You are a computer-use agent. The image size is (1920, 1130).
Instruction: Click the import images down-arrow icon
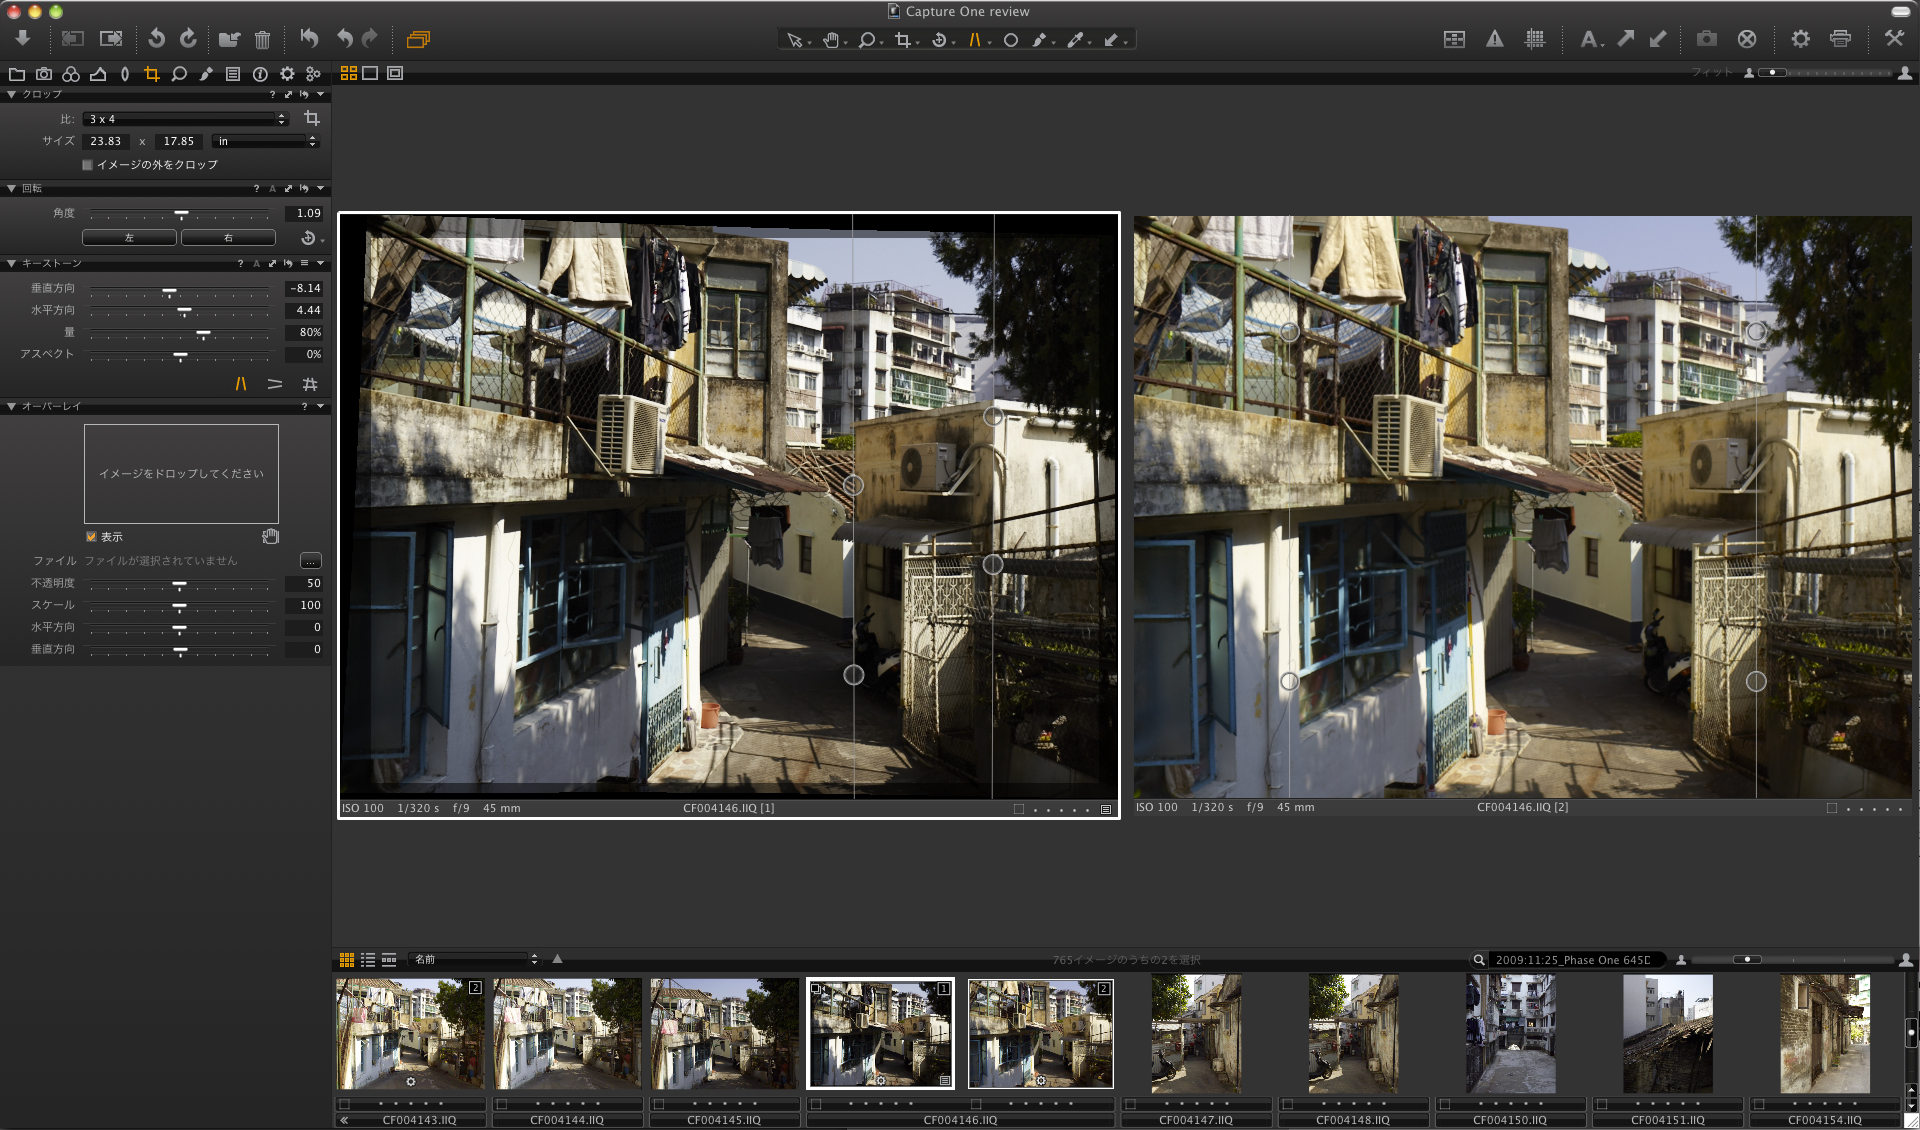coord(22,39)
